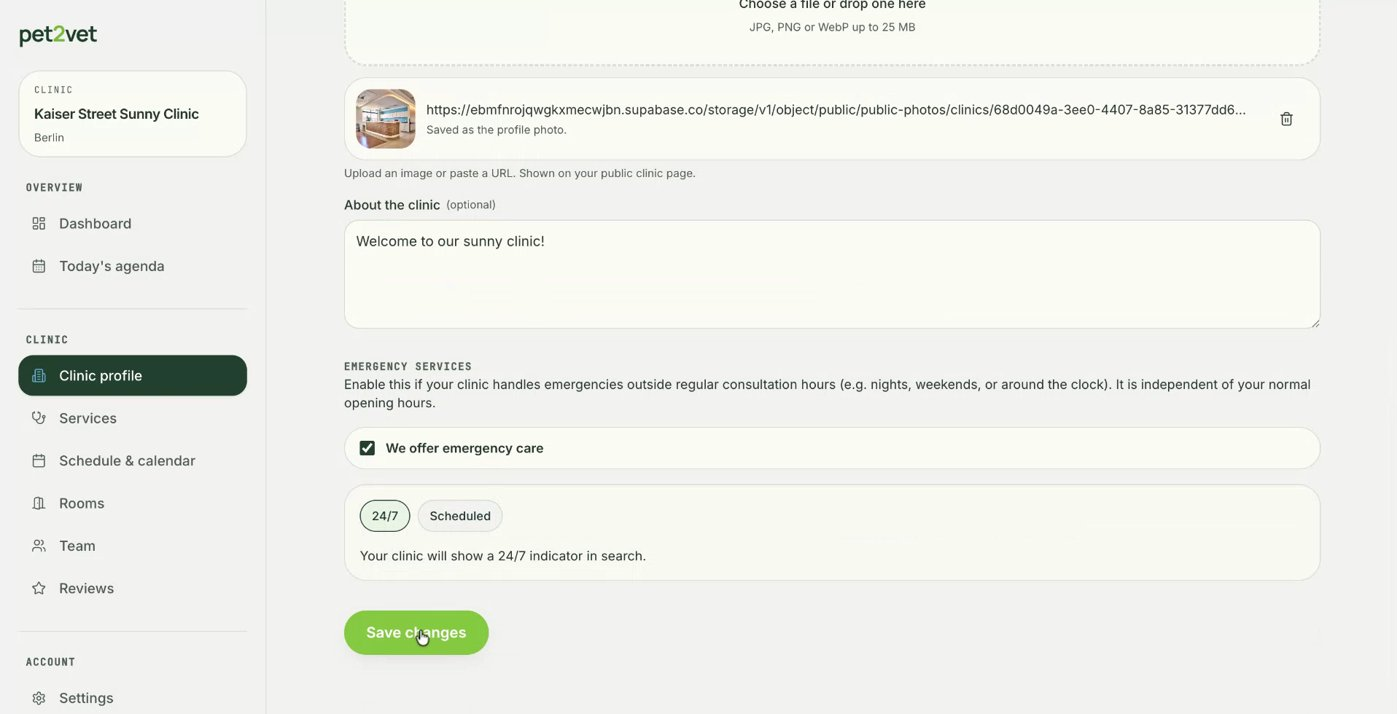The image size is (1397, 714).
Task: Click the Clinic profile building icon
Action: pos(39,376)
